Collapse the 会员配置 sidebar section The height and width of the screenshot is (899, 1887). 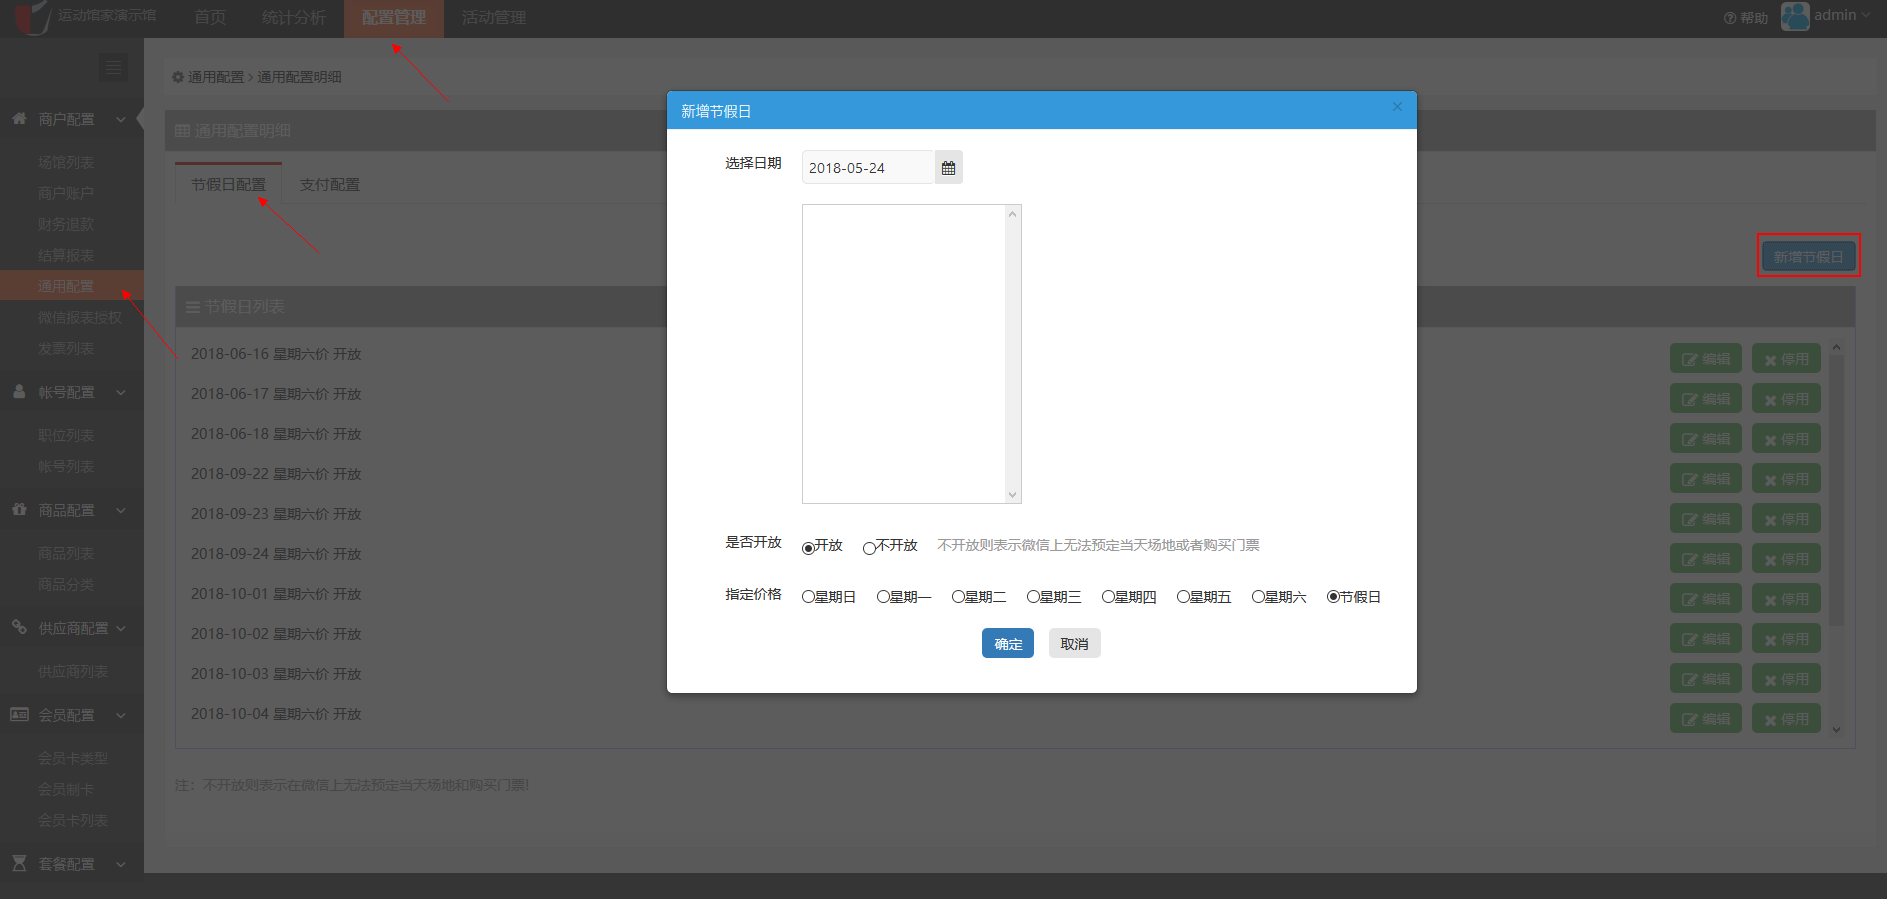121,715
